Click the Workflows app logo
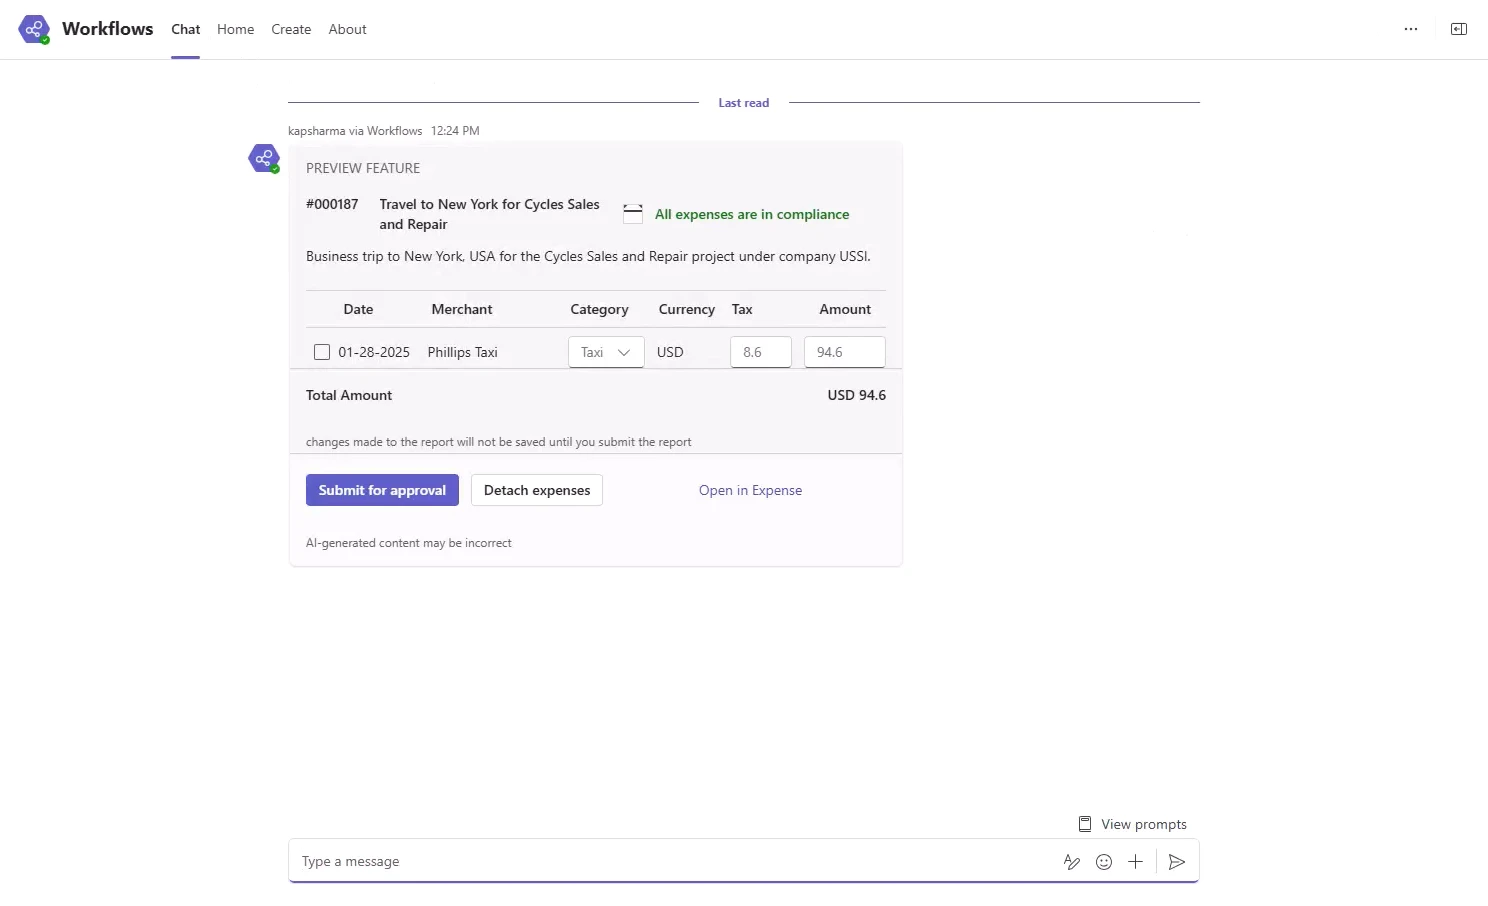 click(x=34, y=29)
